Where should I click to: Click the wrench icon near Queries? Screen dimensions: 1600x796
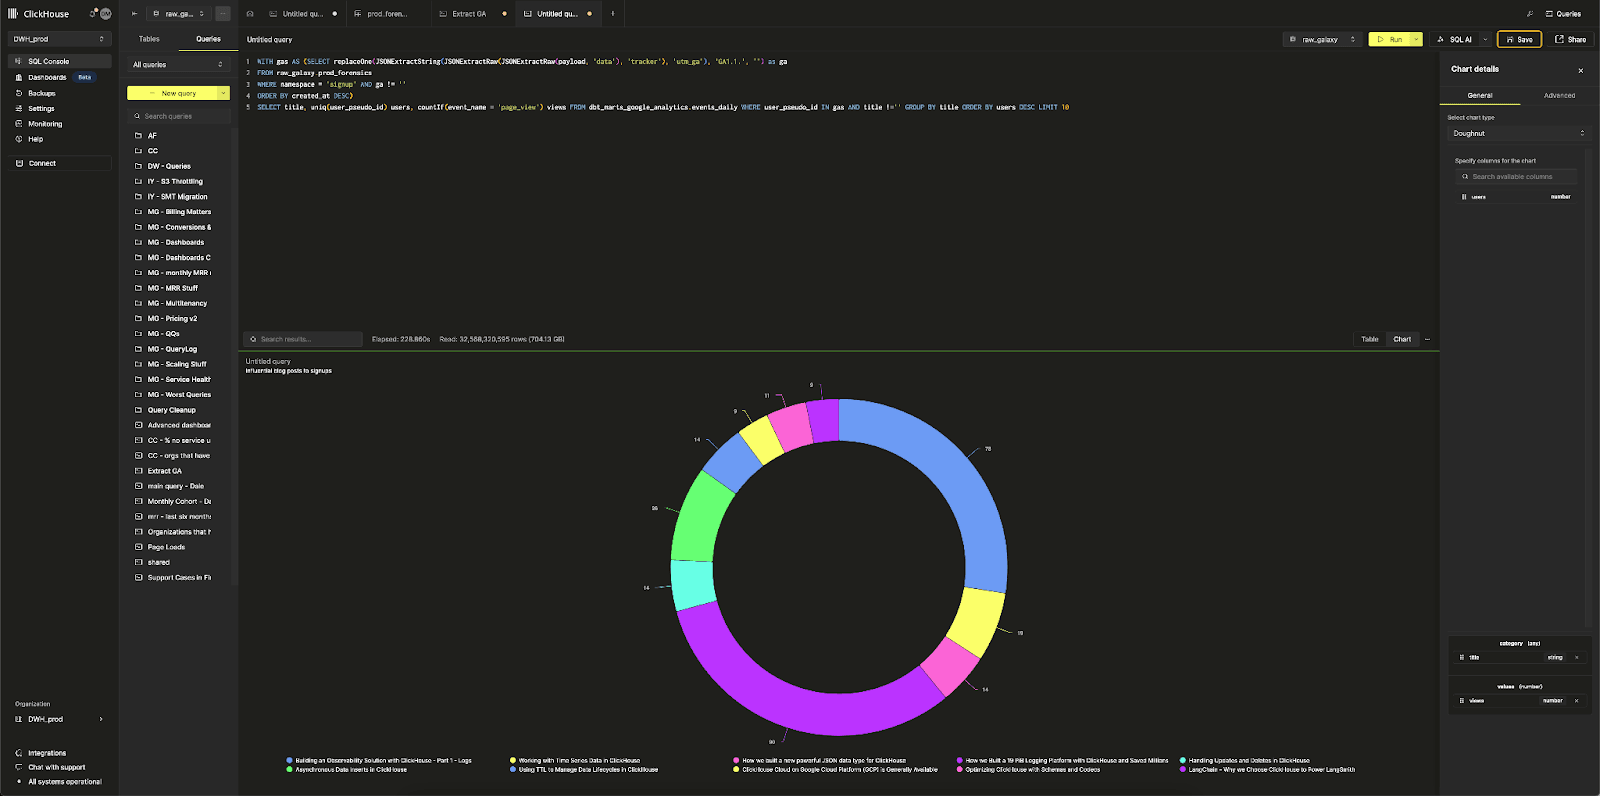tap(1529, 14)
